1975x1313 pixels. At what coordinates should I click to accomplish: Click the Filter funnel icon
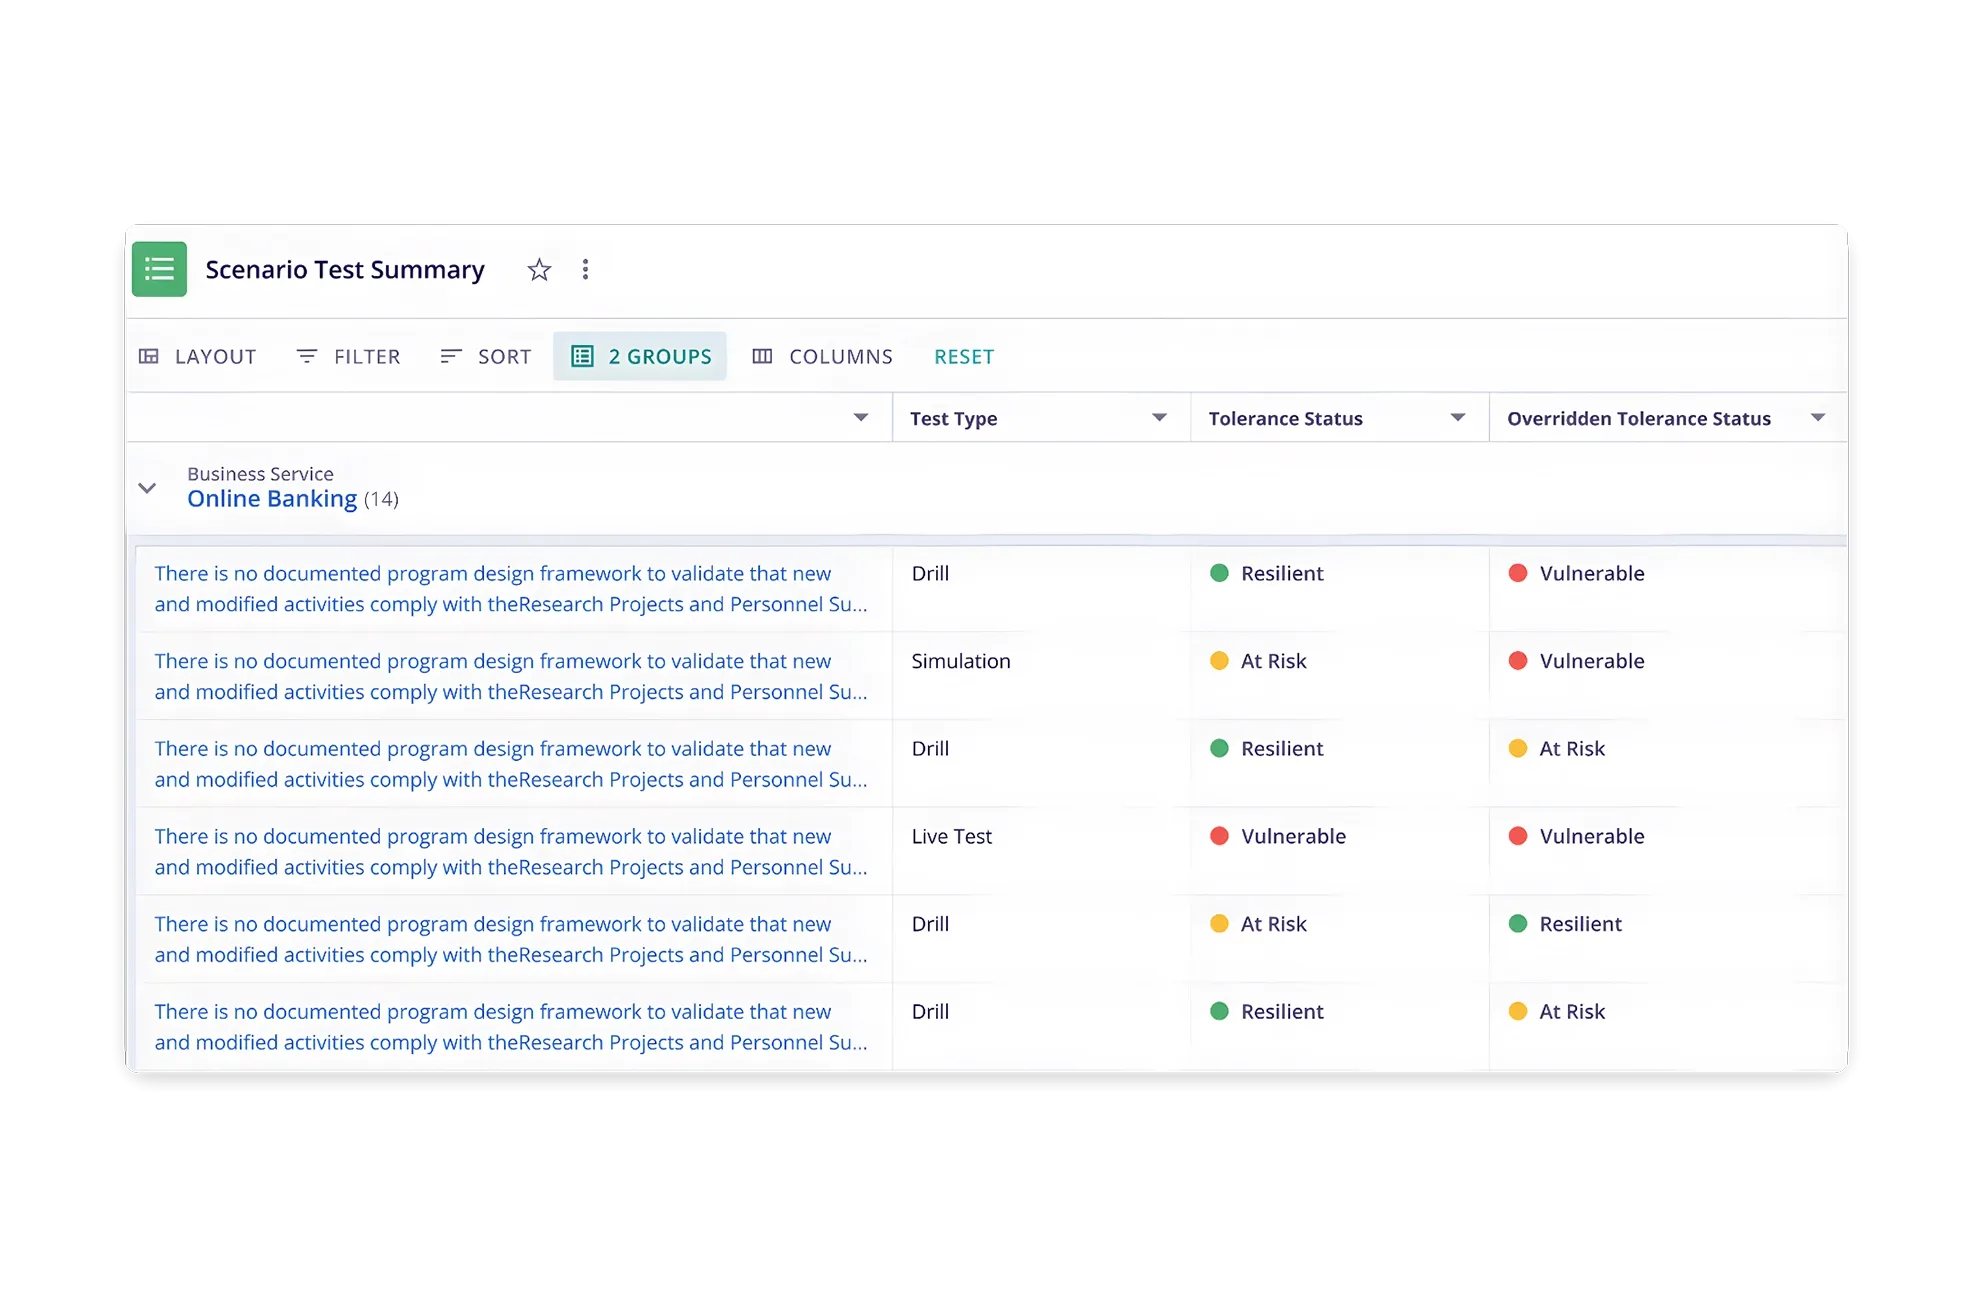coord(307,357)
